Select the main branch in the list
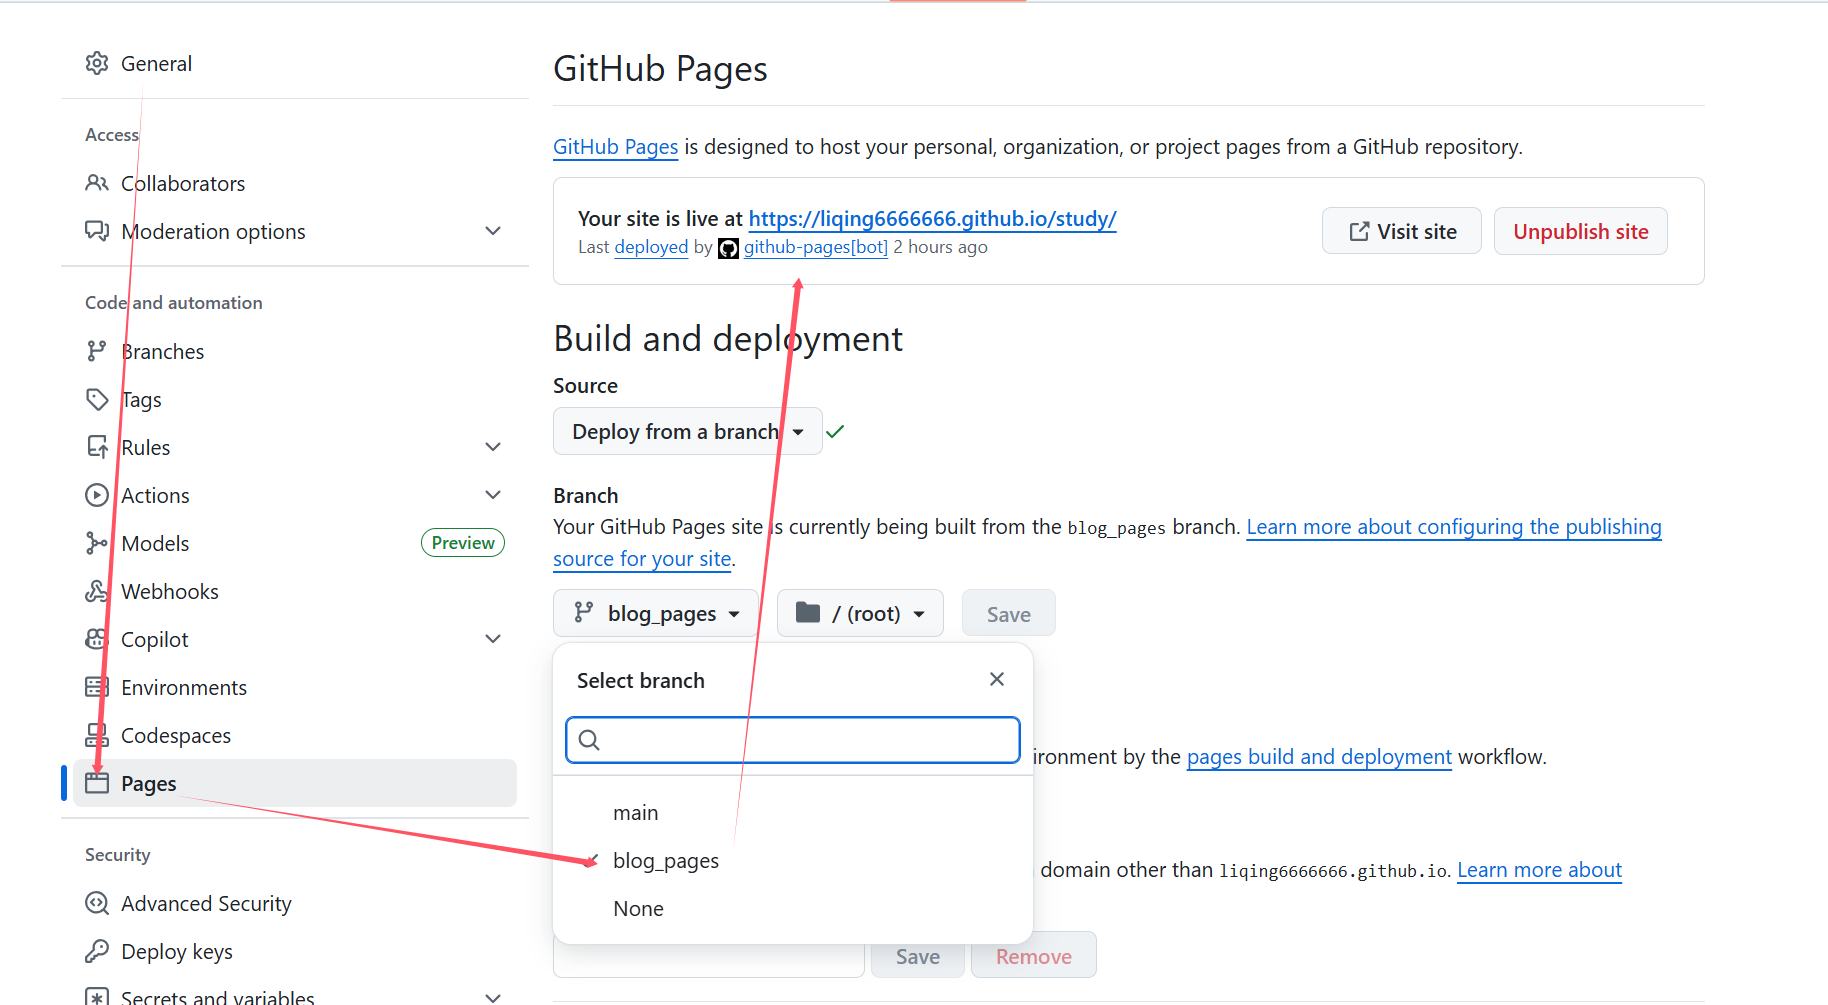 (636, 812)
